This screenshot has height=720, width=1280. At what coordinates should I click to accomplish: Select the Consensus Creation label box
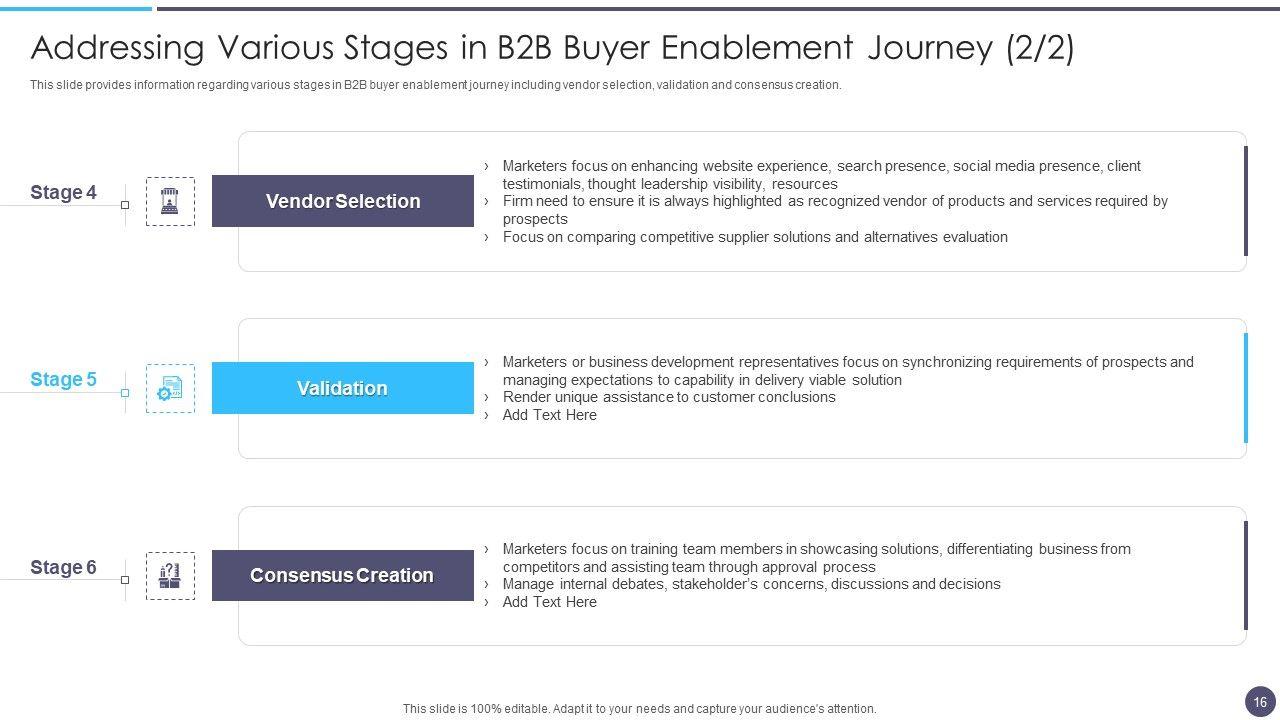(x=343, y=576)
